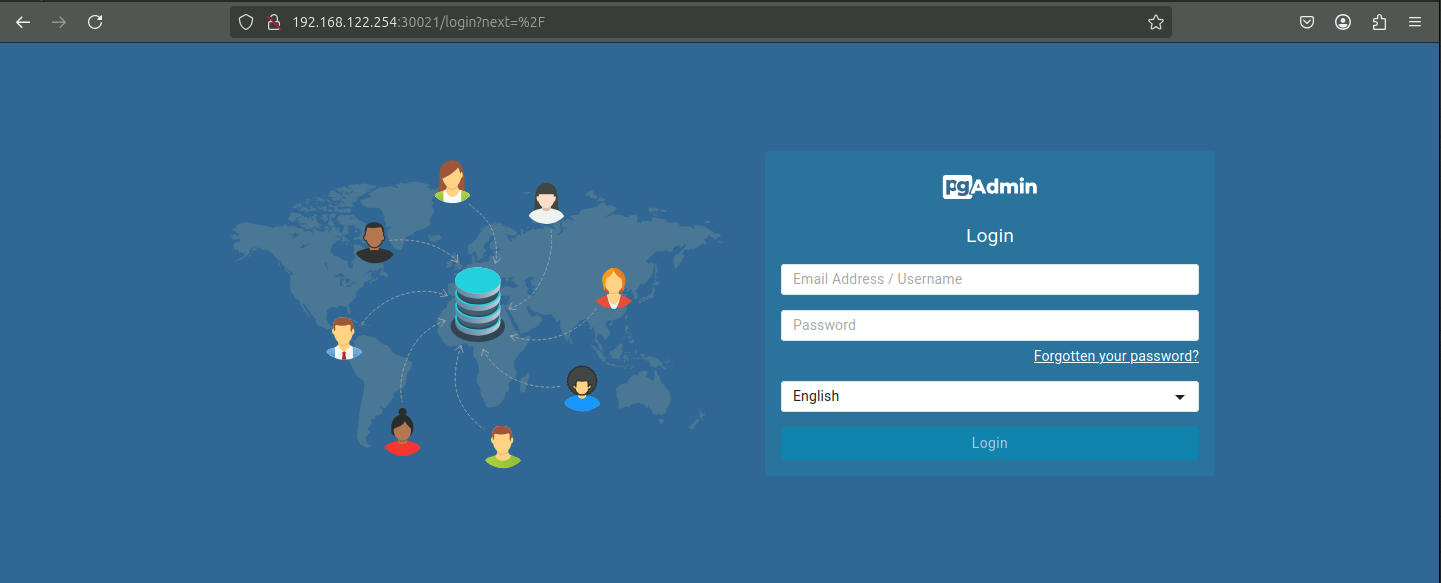
Task: Open the Pocket save icon
Action: tap(1307, 22)
